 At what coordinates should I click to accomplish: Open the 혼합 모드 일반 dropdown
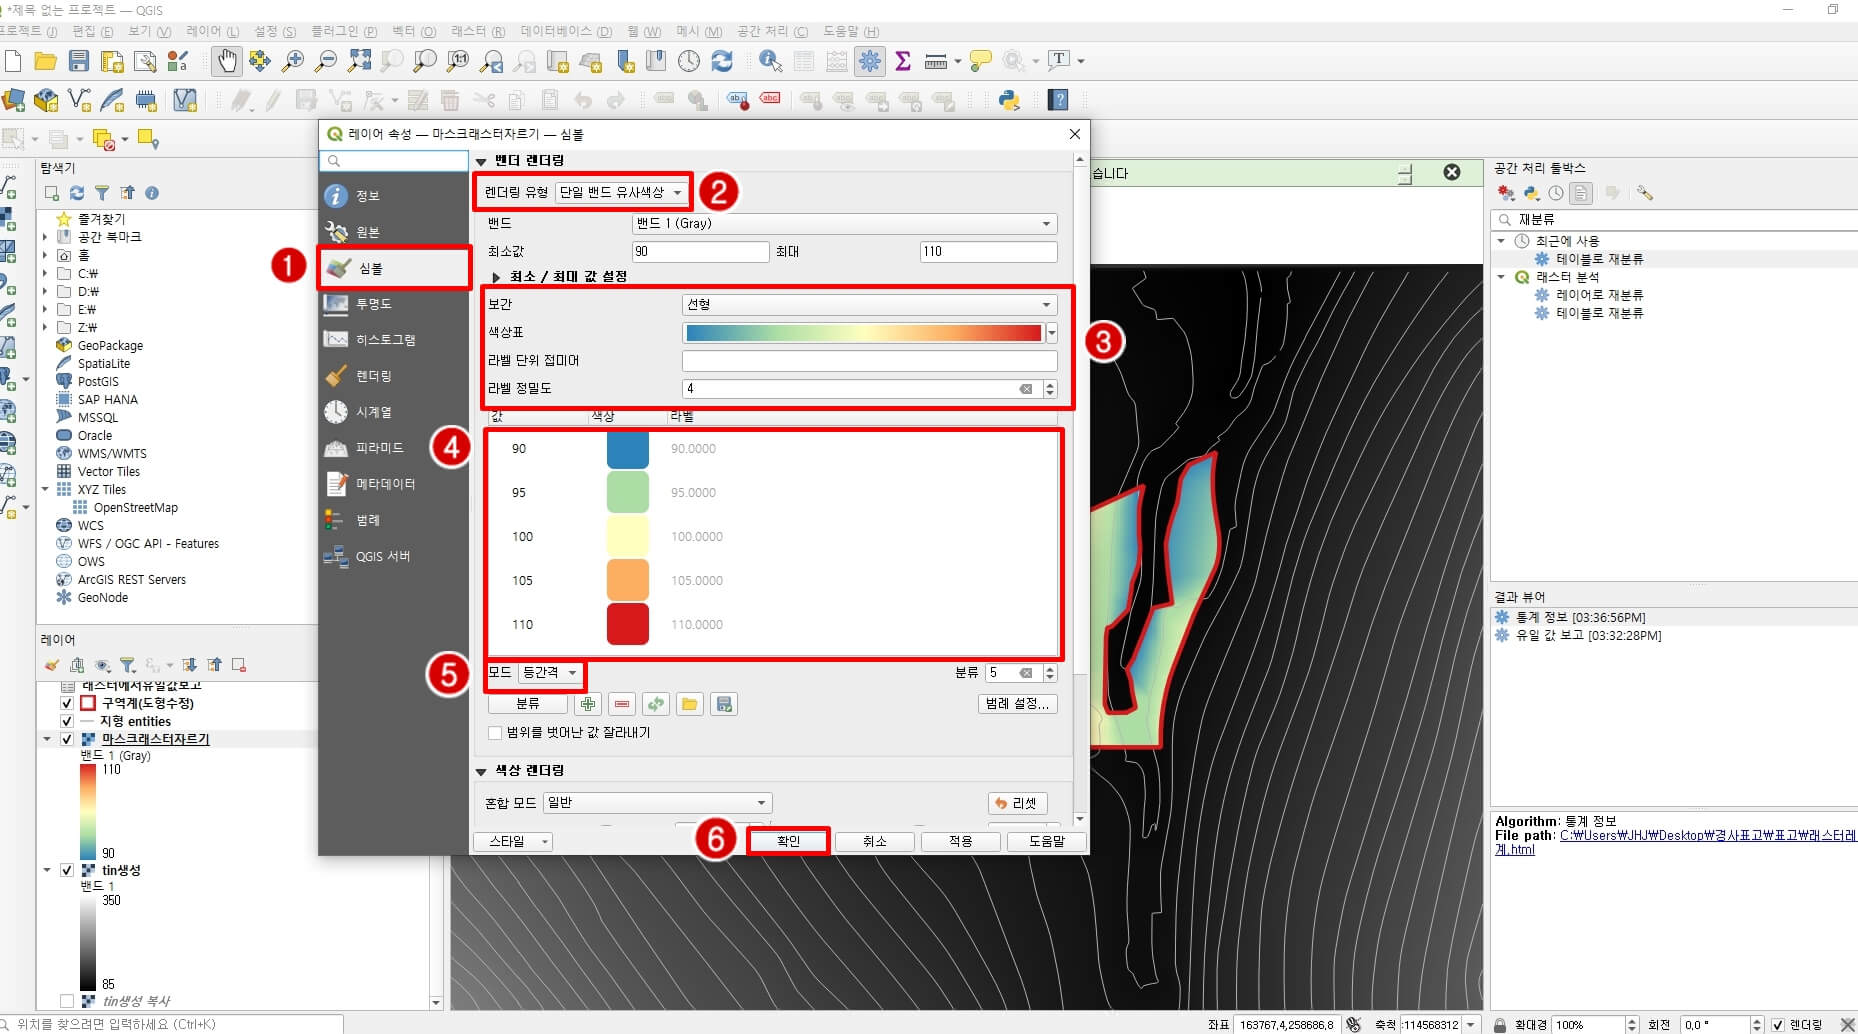(657, 803)
